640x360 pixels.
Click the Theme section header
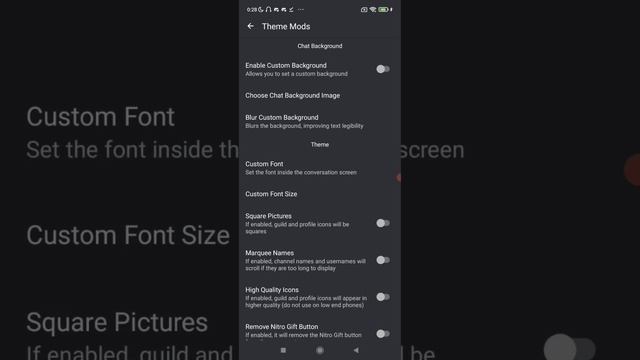(320, 144)
